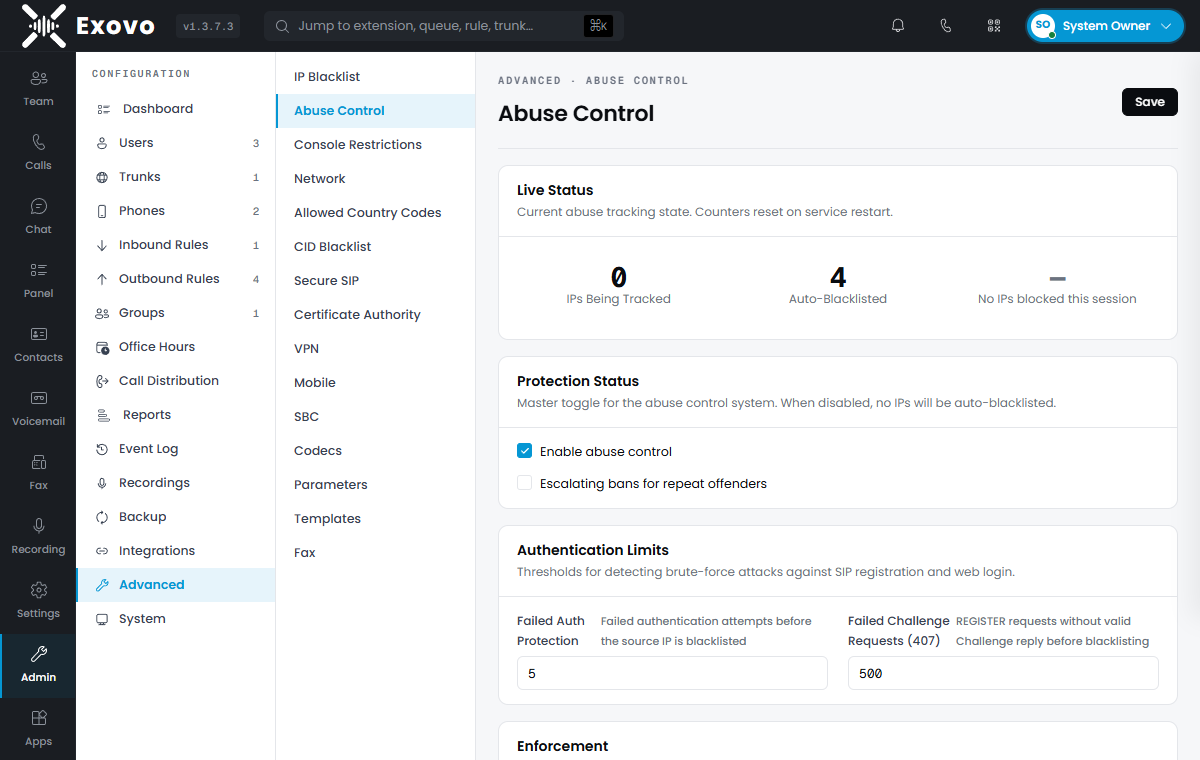This screenshot has height=760, width=1200.
Task: Select Advanced in the Configuration menu
Action: [x=176, y=585]
